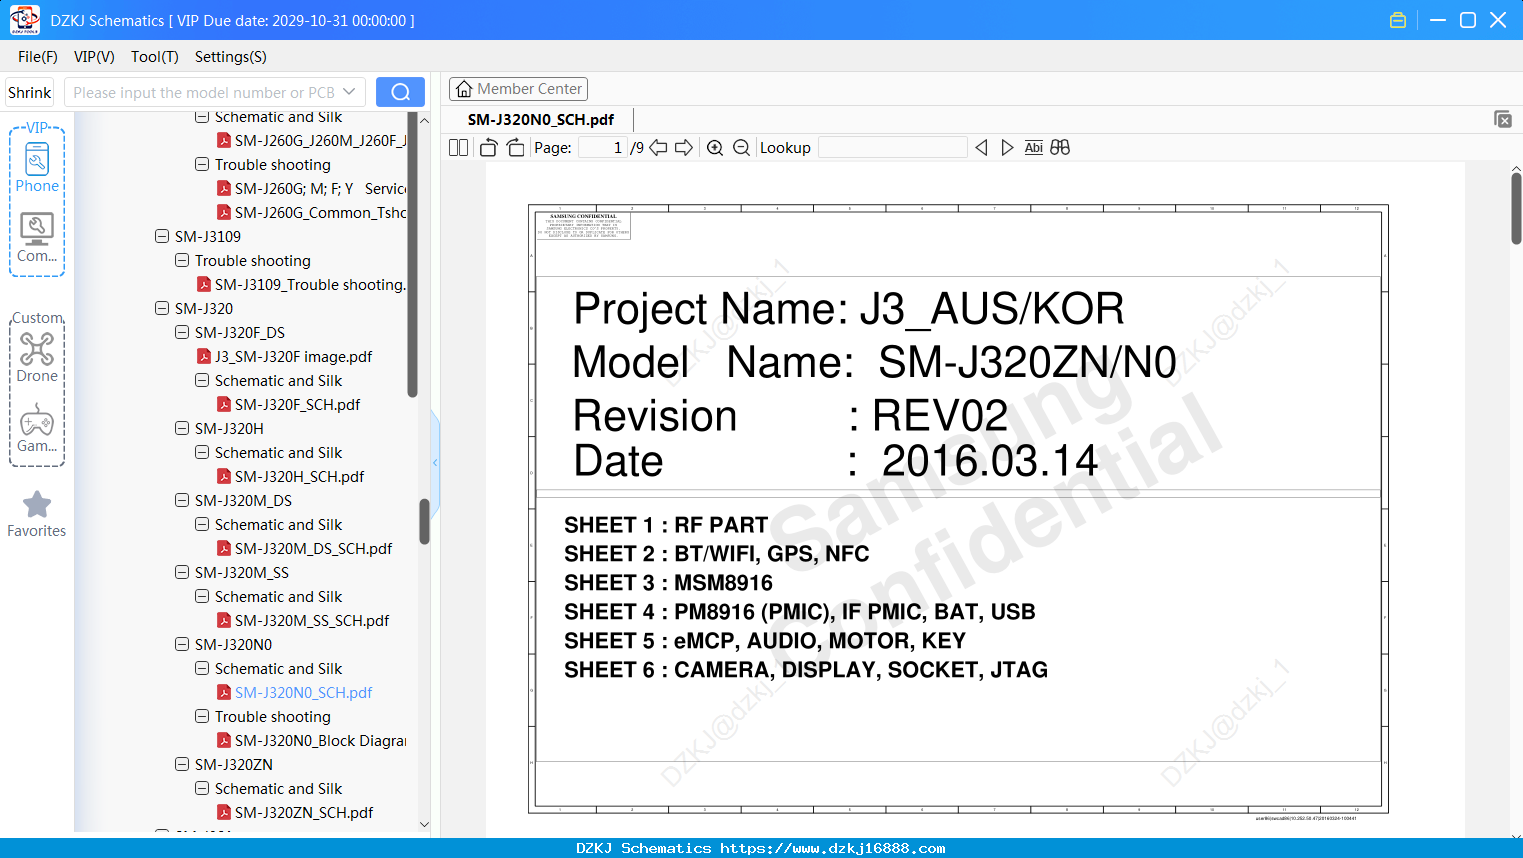Click PDF icon for SM-J320F_SCH.pdf
Image resolution: width=1523 pixels, height=858 pixels.
[x=224, y=405]
